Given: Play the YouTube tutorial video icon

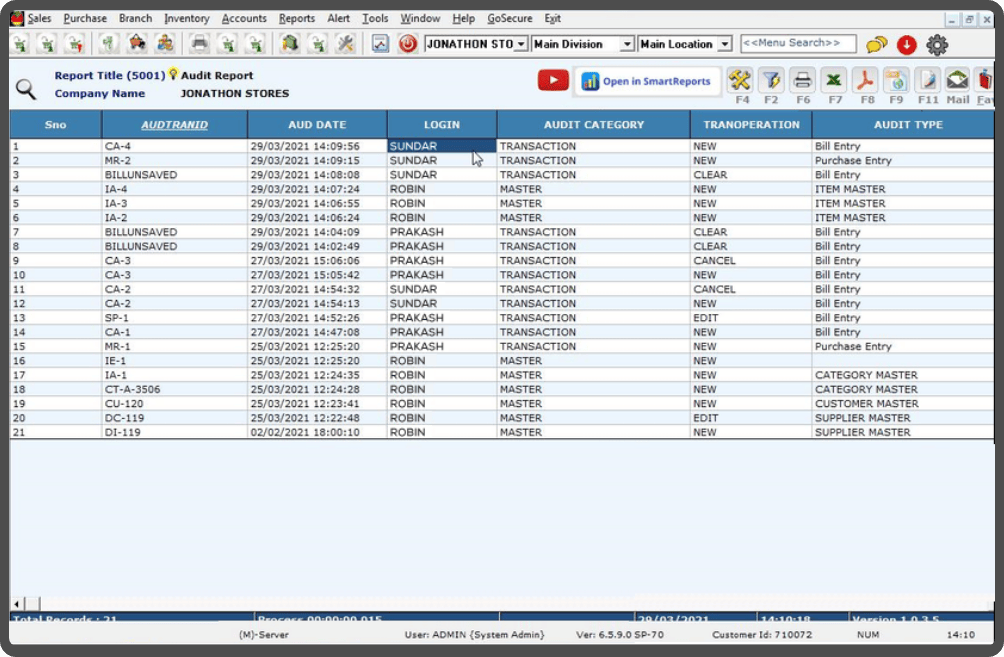Looking at the screenshot, I should pyautogui.click(x=552, y=80).
